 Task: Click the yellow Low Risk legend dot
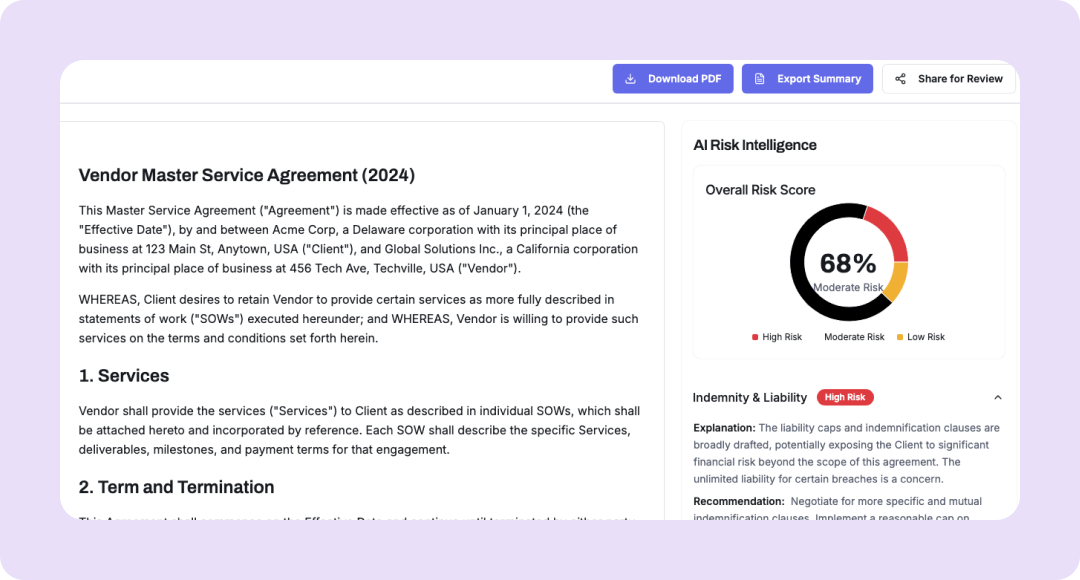[900, 337]
